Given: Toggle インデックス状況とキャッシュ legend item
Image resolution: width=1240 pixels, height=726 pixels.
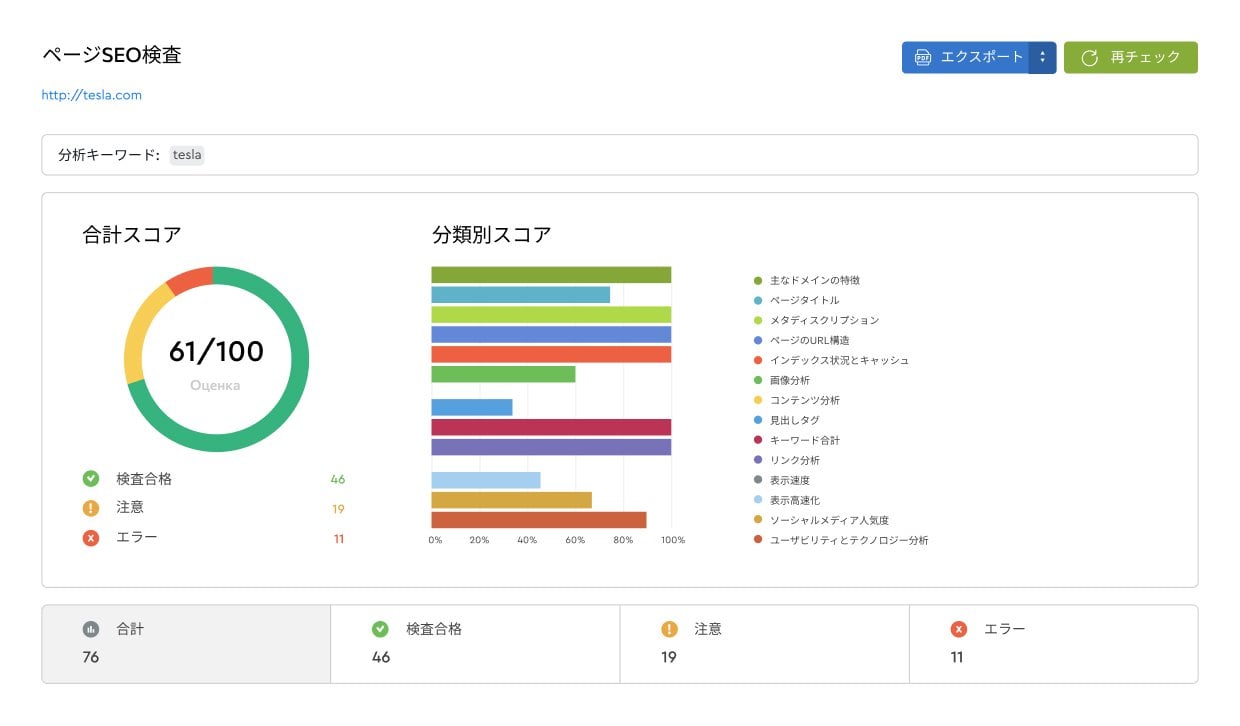Looking at the screenshot, I should pos(831,360).
